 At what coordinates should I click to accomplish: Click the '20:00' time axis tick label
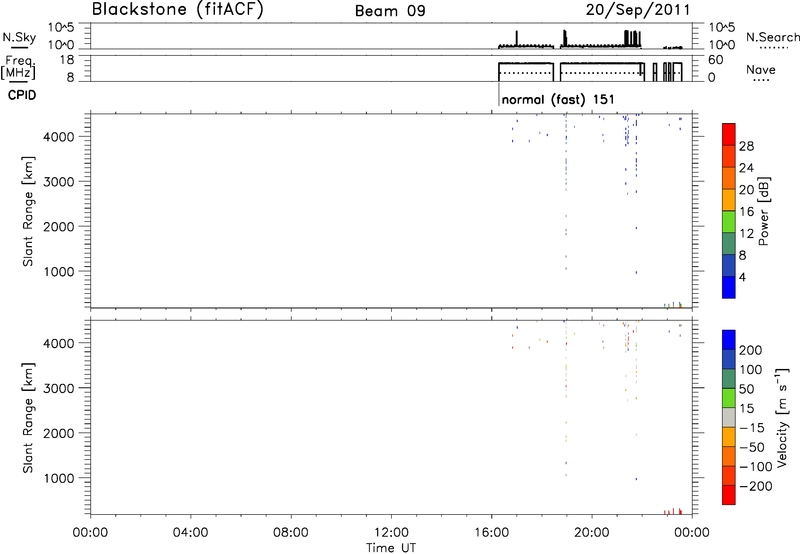pos(591,533)
